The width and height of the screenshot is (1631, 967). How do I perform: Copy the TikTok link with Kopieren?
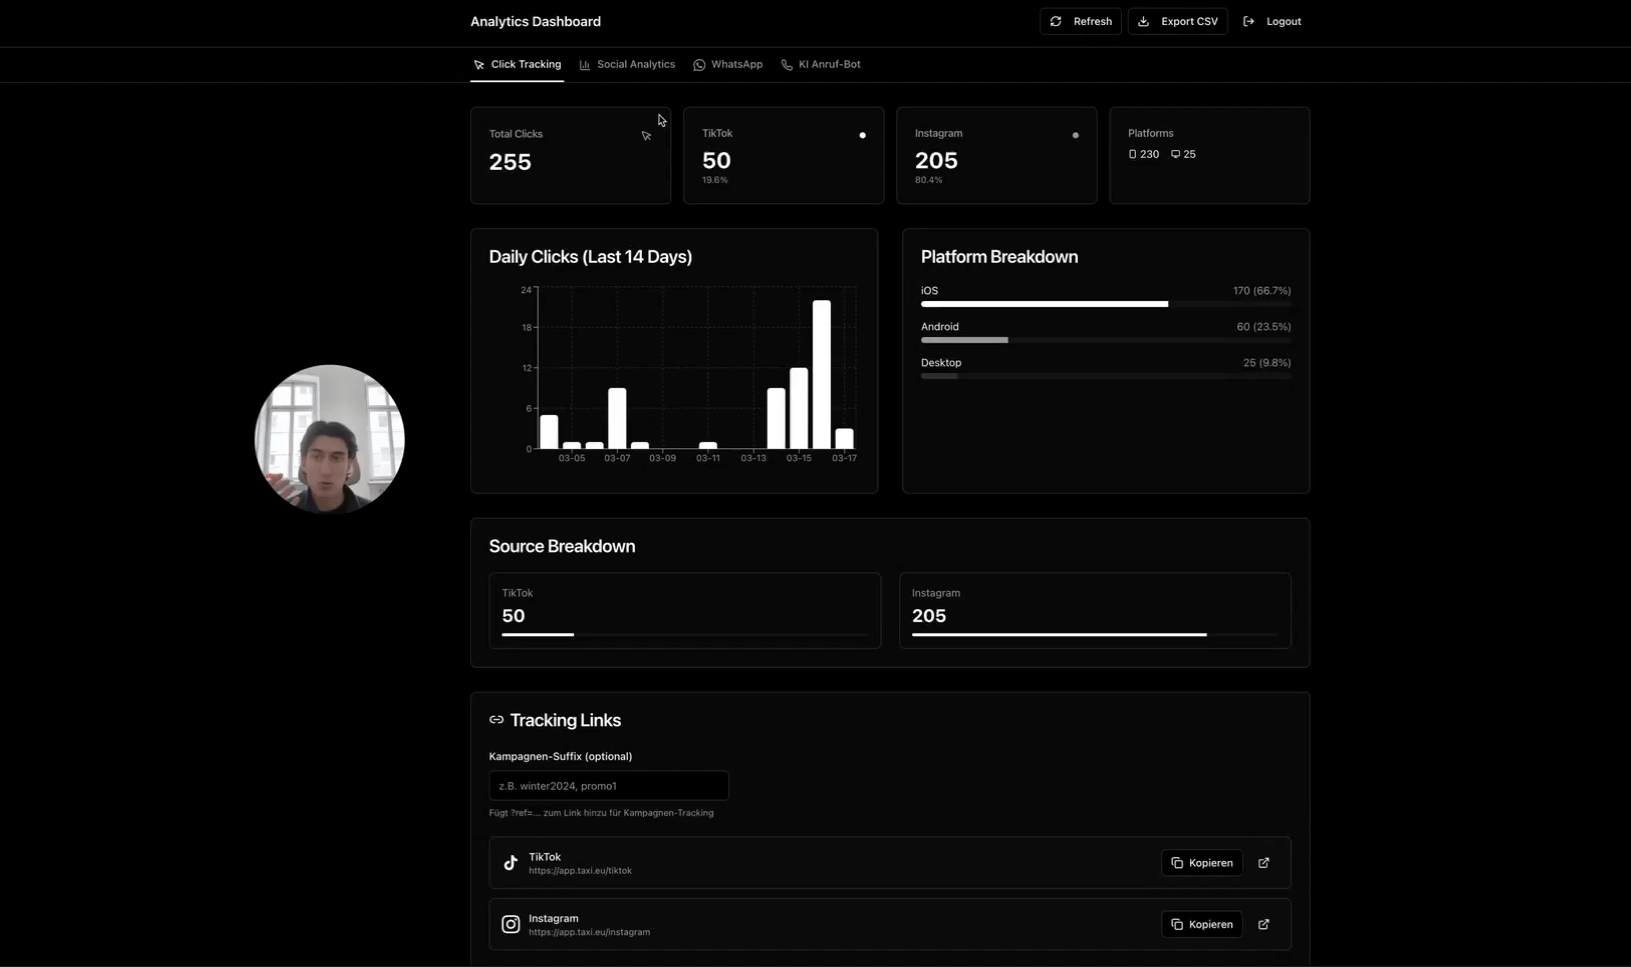1202,863
